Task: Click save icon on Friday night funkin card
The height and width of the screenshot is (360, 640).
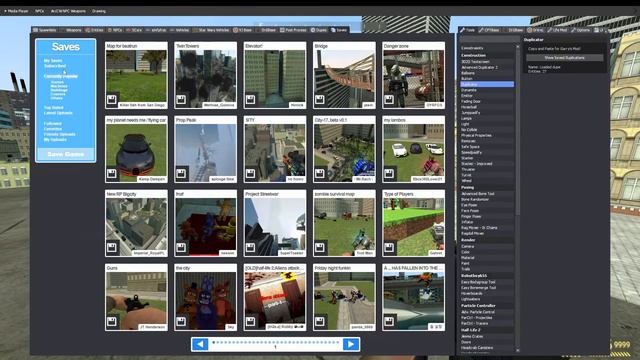Action: [320, 321]
